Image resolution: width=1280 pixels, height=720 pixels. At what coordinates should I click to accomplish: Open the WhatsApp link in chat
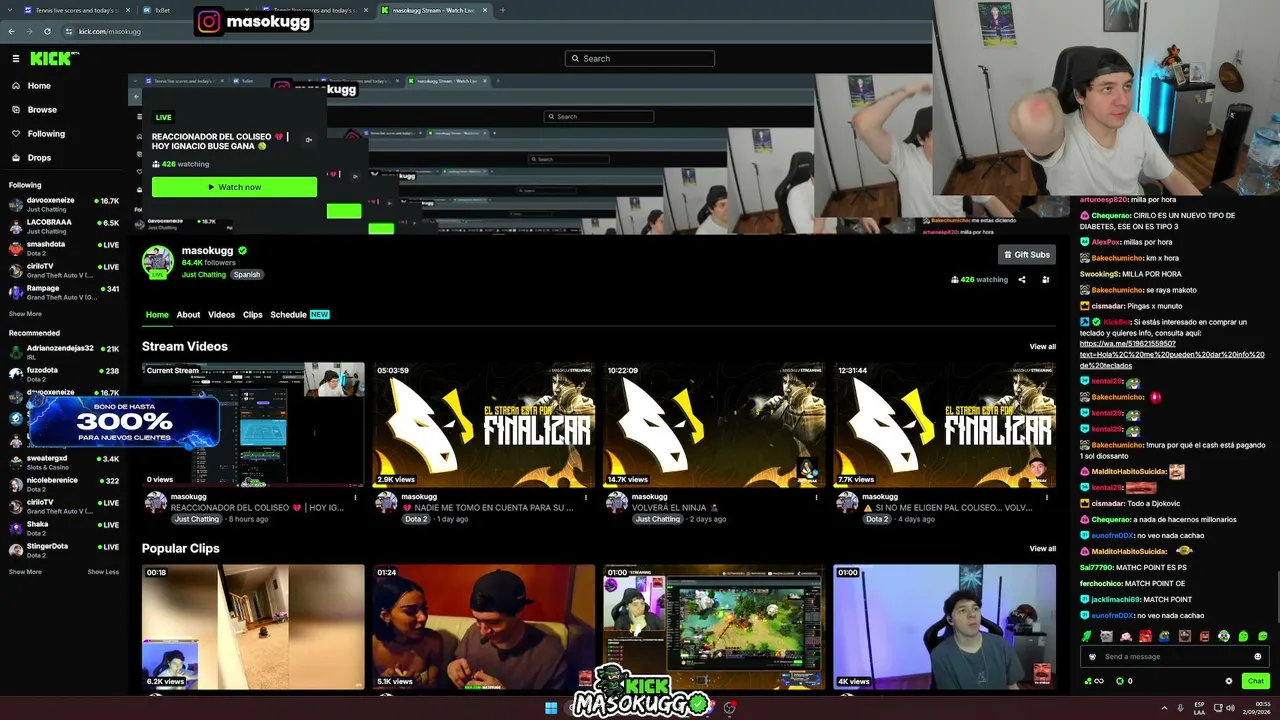(1172, 355)
